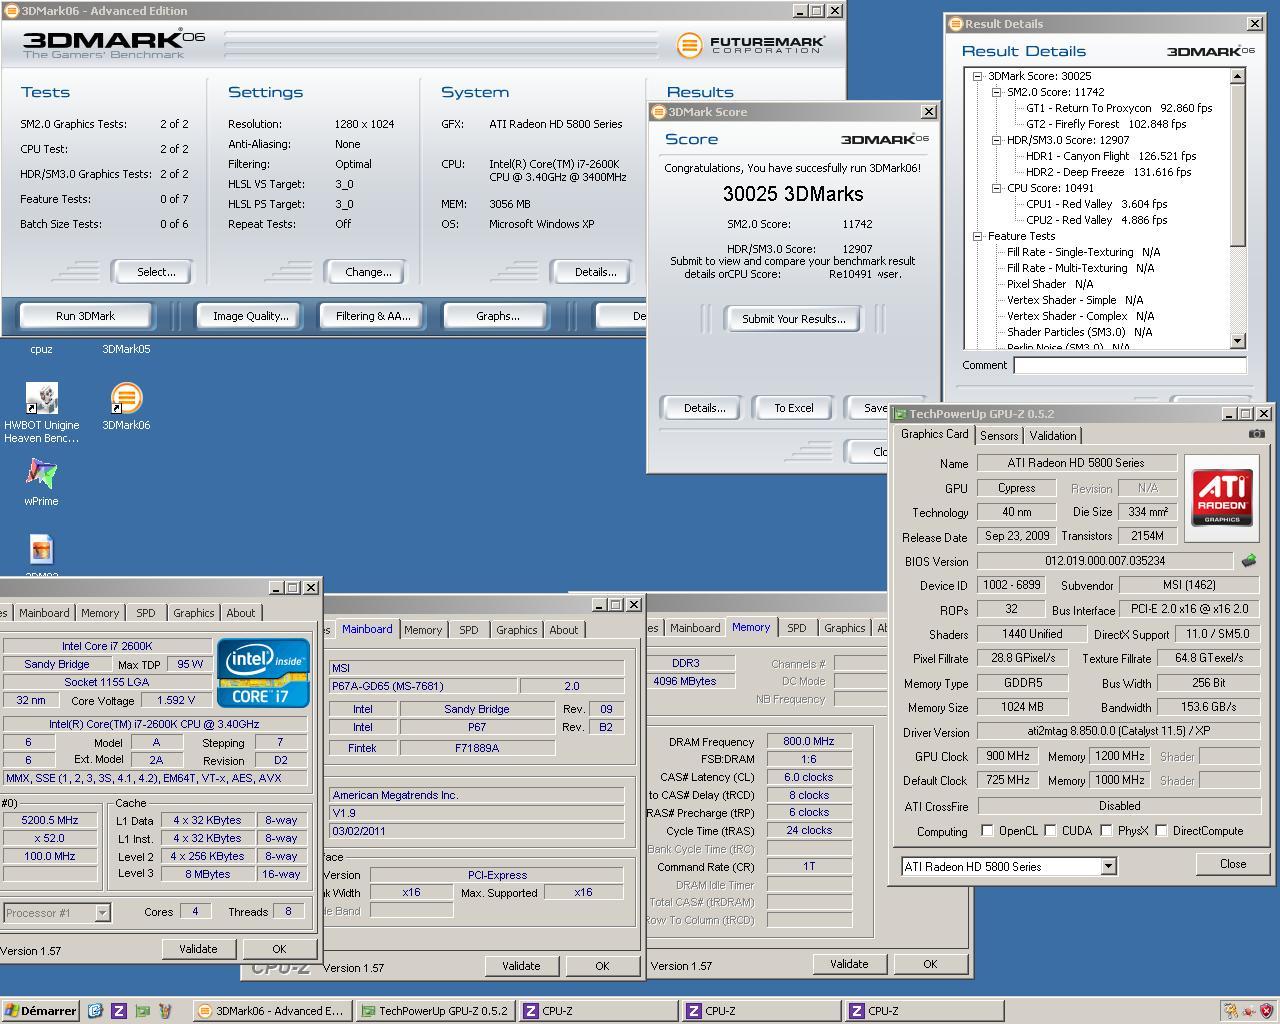Screen dimensions: 1280x1024
Task: Click the Result Details scrollbar up arrow
Action: (x=1237, y=76)
